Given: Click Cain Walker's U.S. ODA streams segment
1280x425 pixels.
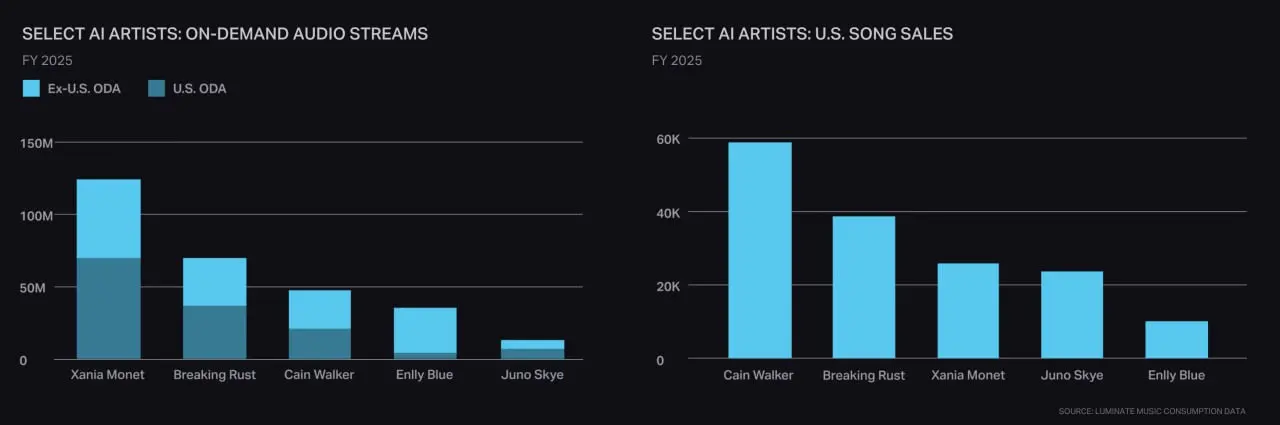Looking at the screenshot, I should pyautogui.click(x=320, y=344).
